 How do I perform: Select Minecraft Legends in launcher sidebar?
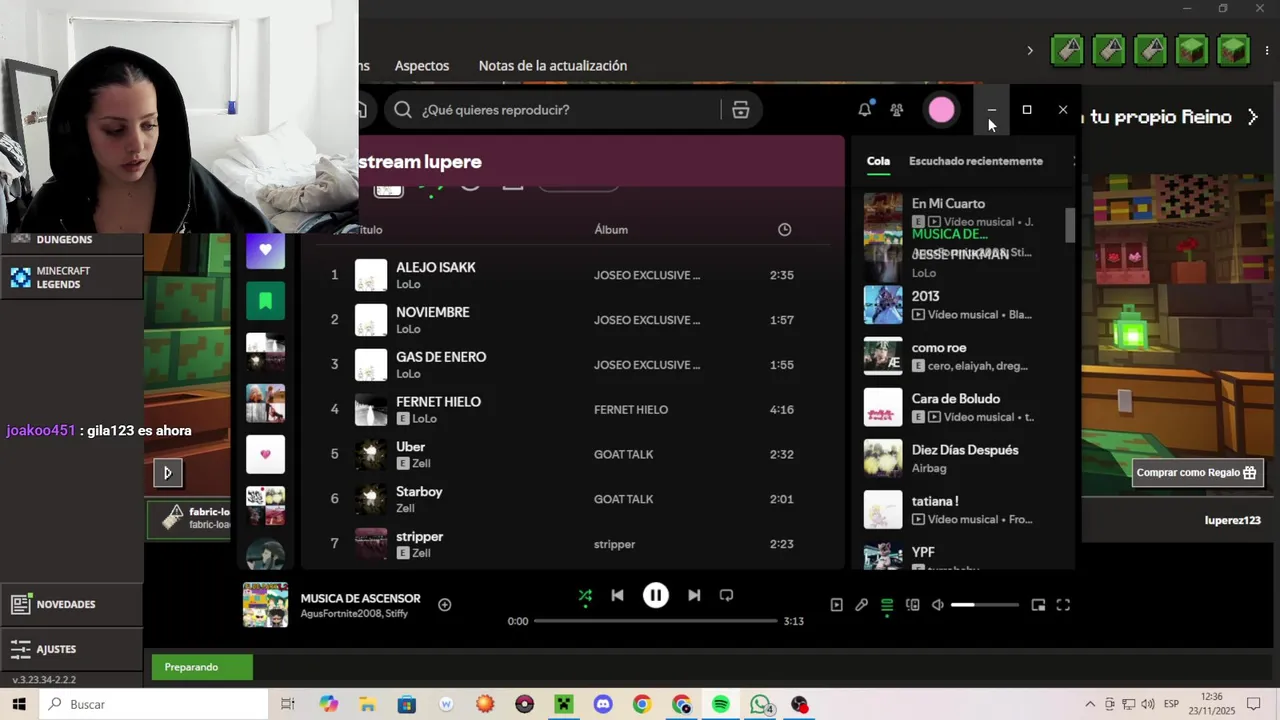(x=72, y=278)
